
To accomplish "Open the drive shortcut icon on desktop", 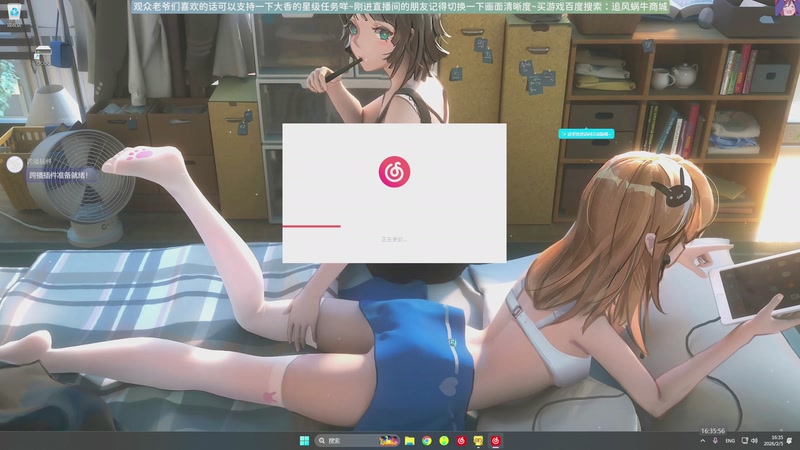I will pyautogui.click(x=42, y=56).
